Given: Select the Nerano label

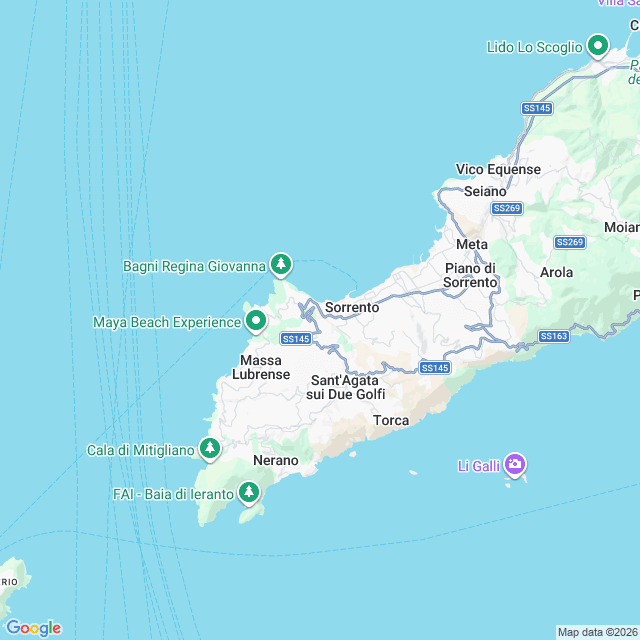Looking at the screenshot, I should click(276, 460).
